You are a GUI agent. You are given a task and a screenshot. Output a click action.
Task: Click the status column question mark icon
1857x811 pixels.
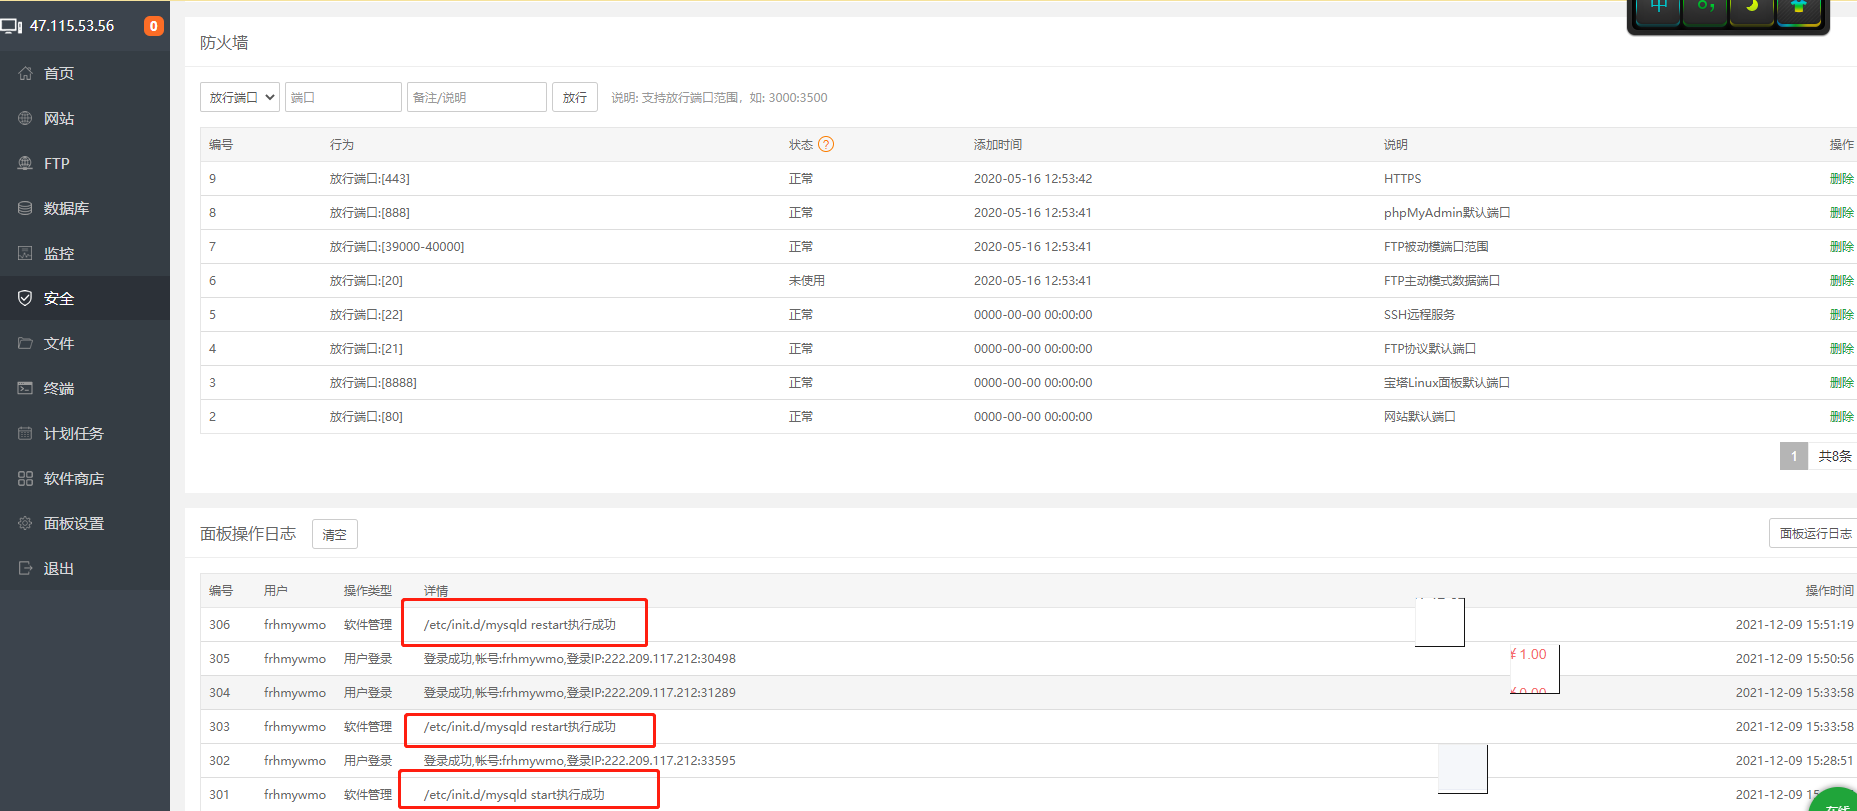click(826, 144)
